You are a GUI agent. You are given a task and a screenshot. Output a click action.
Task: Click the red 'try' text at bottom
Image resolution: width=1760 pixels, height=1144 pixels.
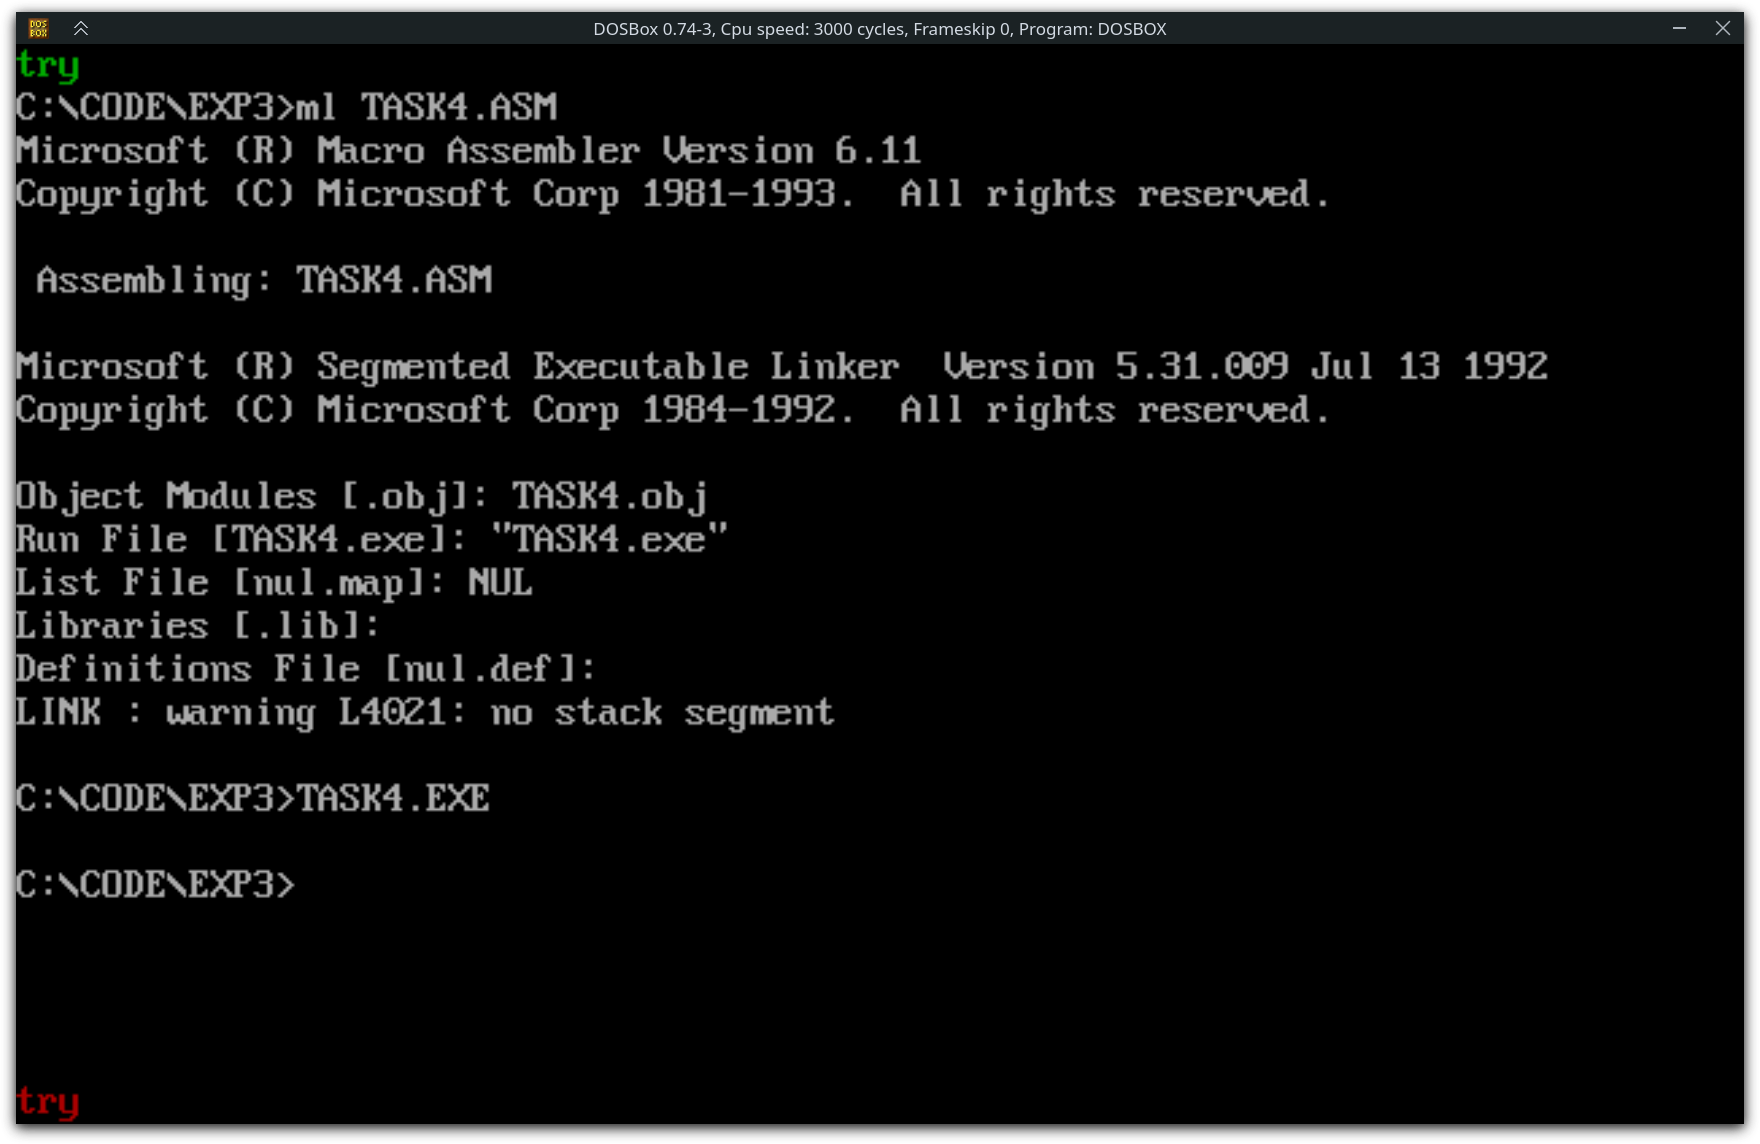point(47,1101)
